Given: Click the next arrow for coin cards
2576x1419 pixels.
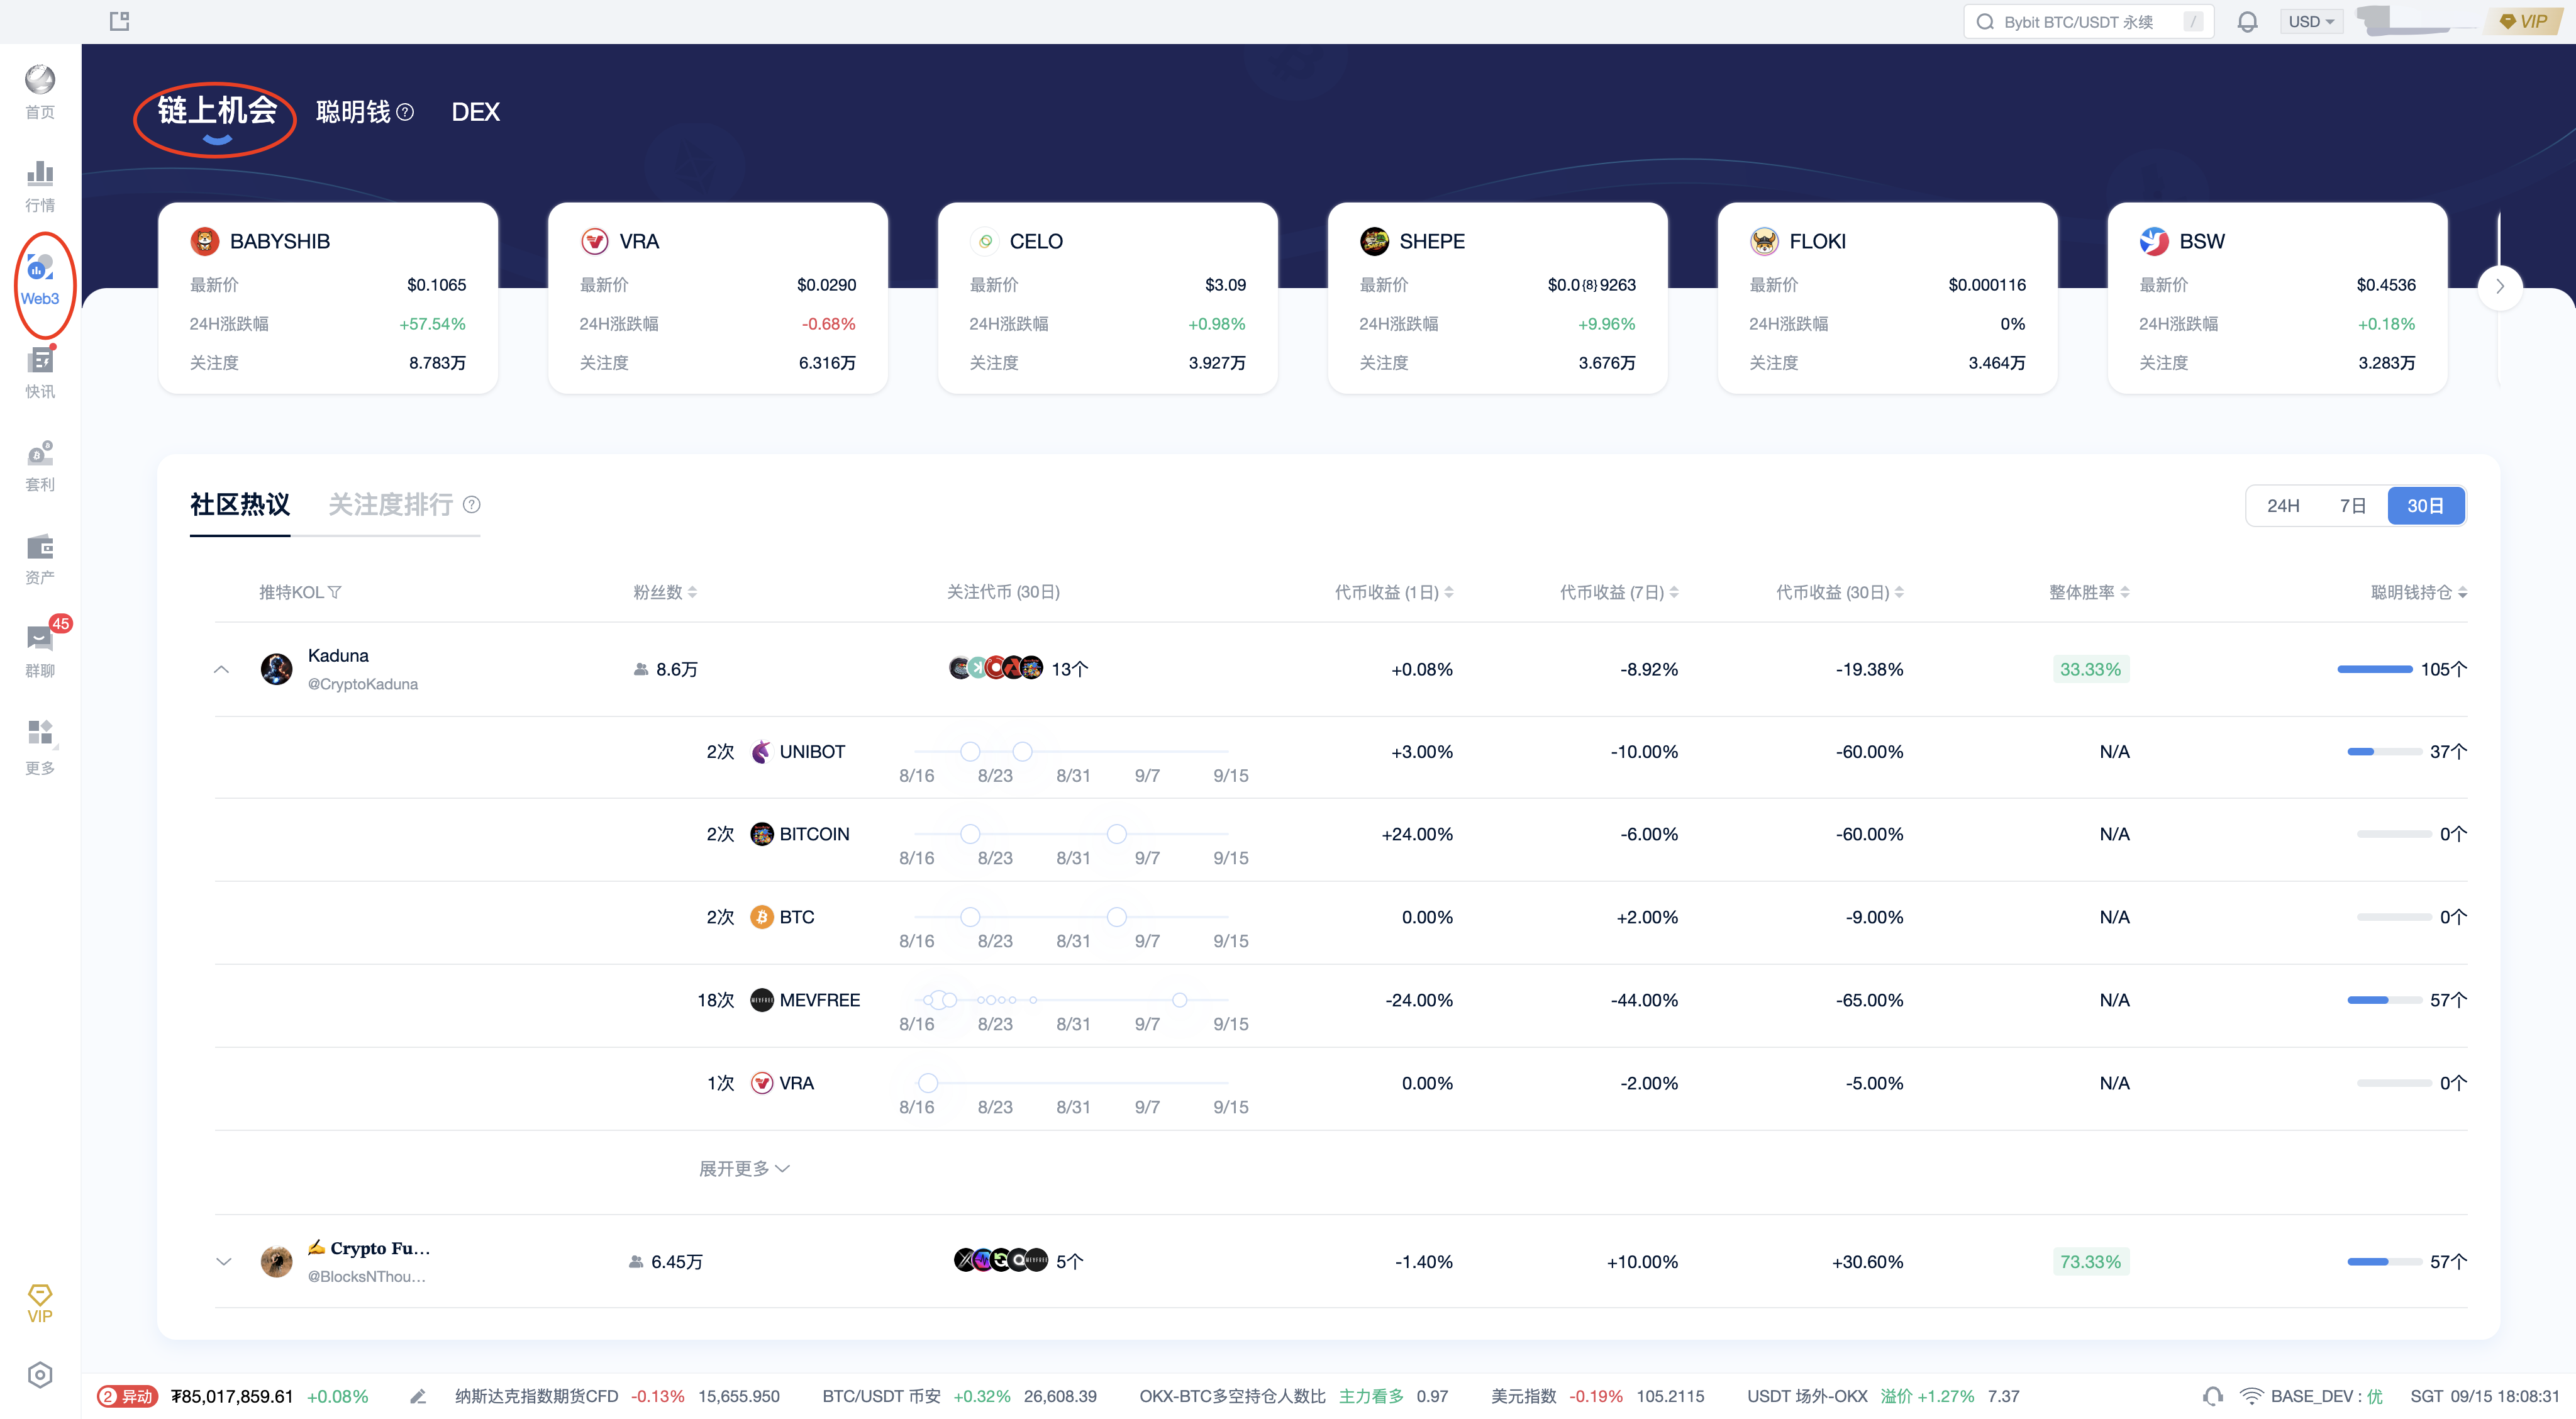Looking at the screenshot, I should click(x=2500, y=286).
